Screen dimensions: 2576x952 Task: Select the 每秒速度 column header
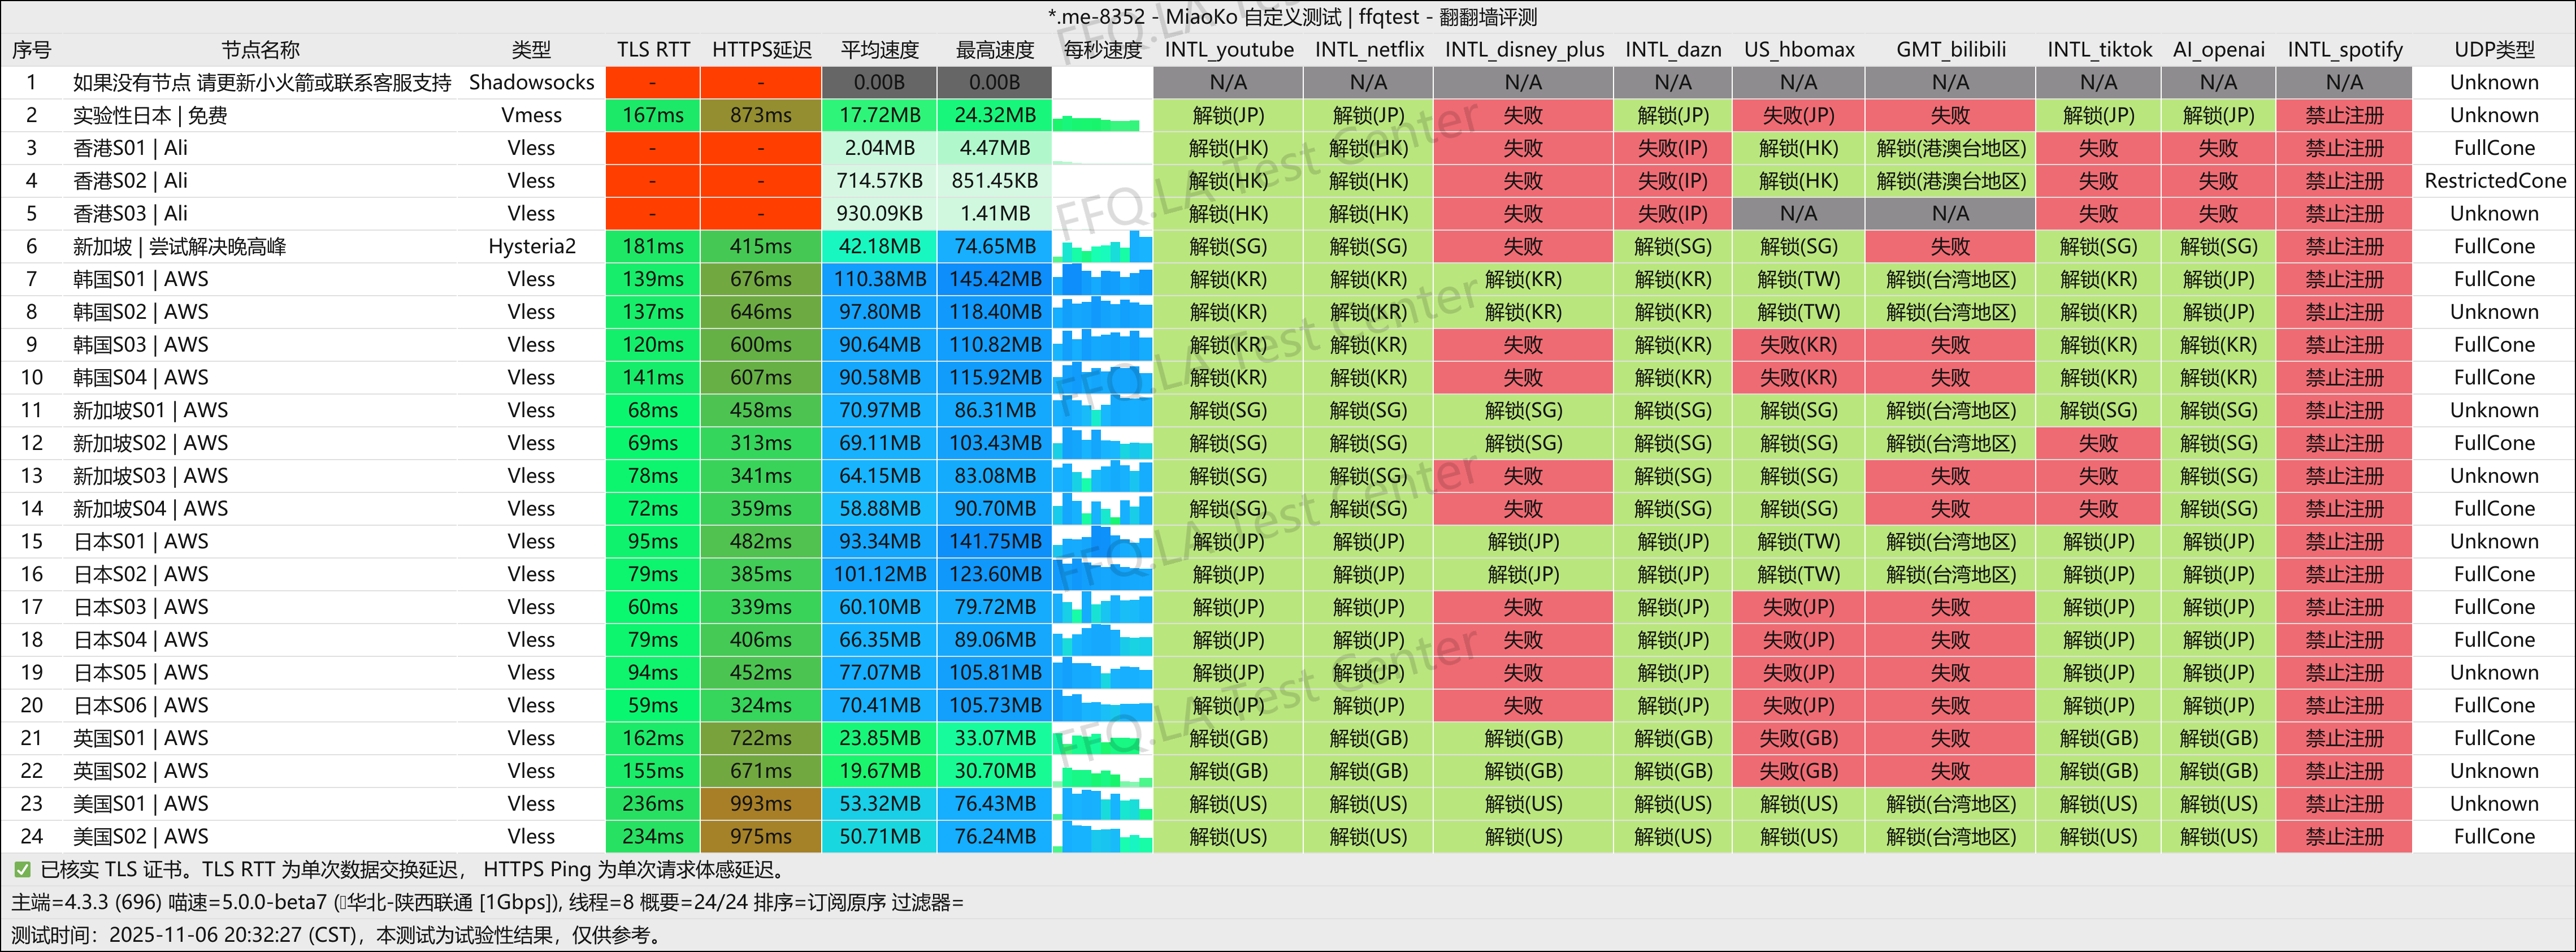[1102, 50]
